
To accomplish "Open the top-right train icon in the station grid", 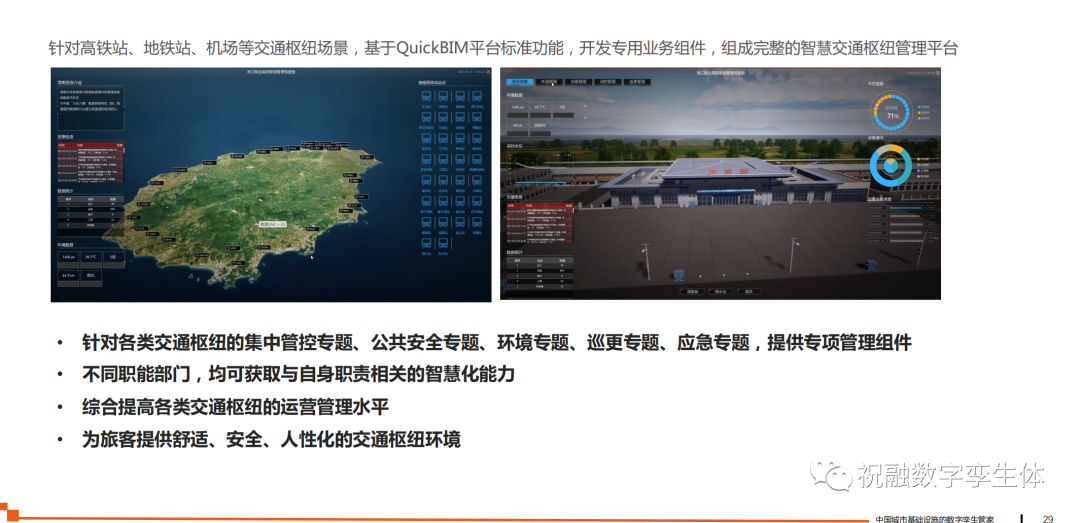I will [476, 97].
